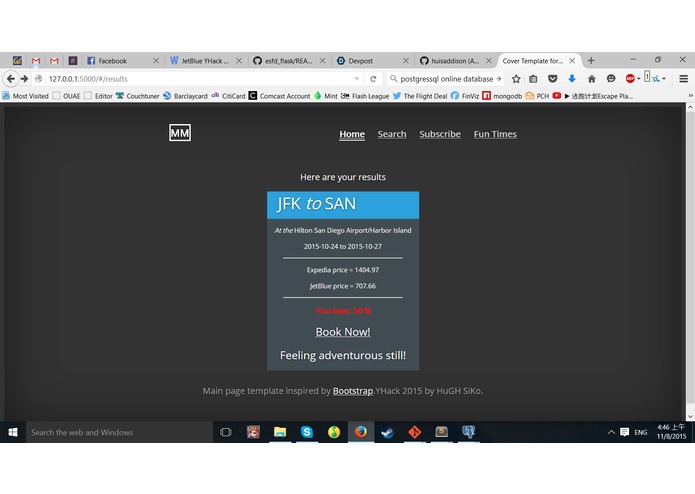Viewport: 695px width, 494px height.
Task: Open the pinned Slack tab
Action: pyautogui.click(x=73, y=61)
